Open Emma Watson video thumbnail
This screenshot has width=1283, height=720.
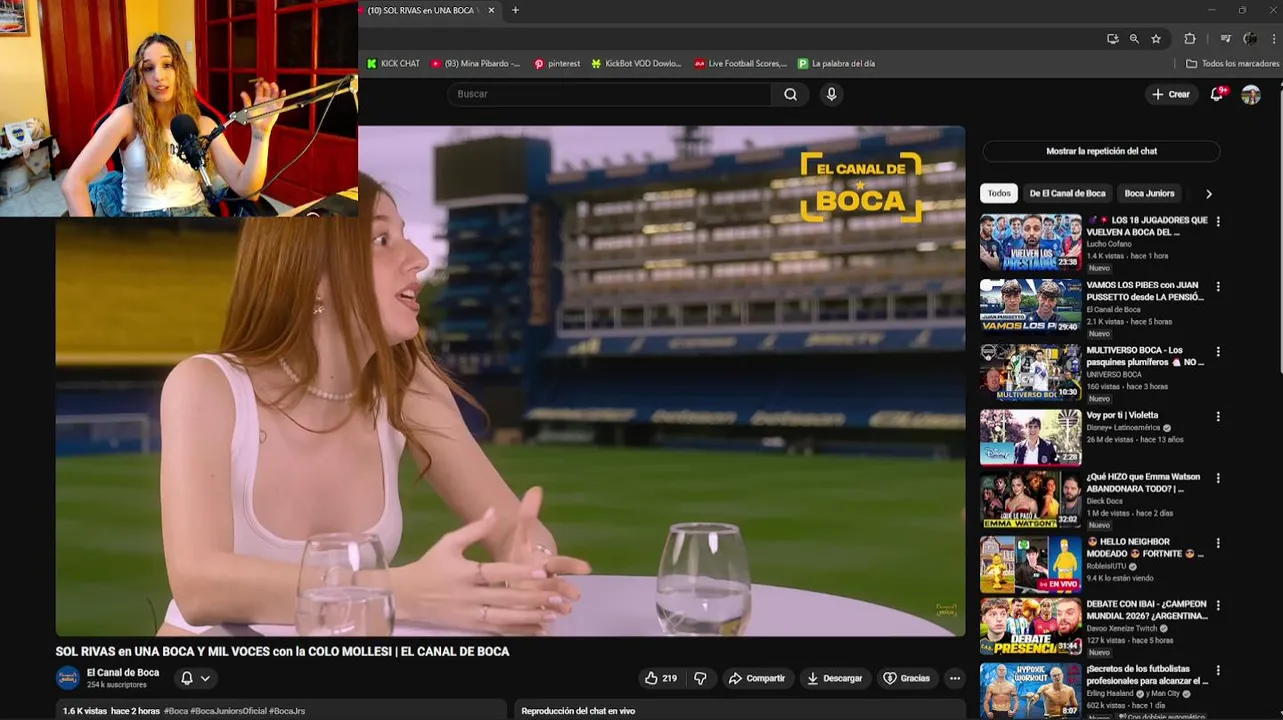(1030, 499)
